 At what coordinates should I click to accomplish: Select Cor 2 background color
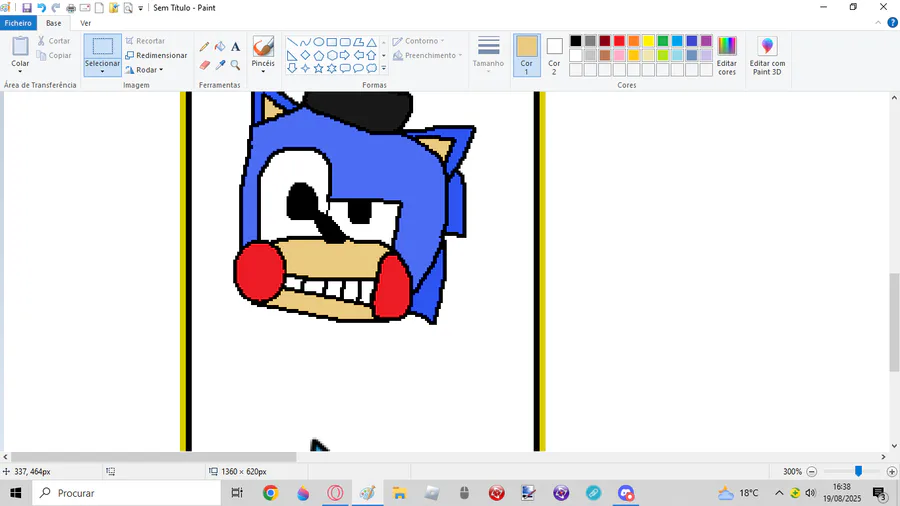click(554, 55)
